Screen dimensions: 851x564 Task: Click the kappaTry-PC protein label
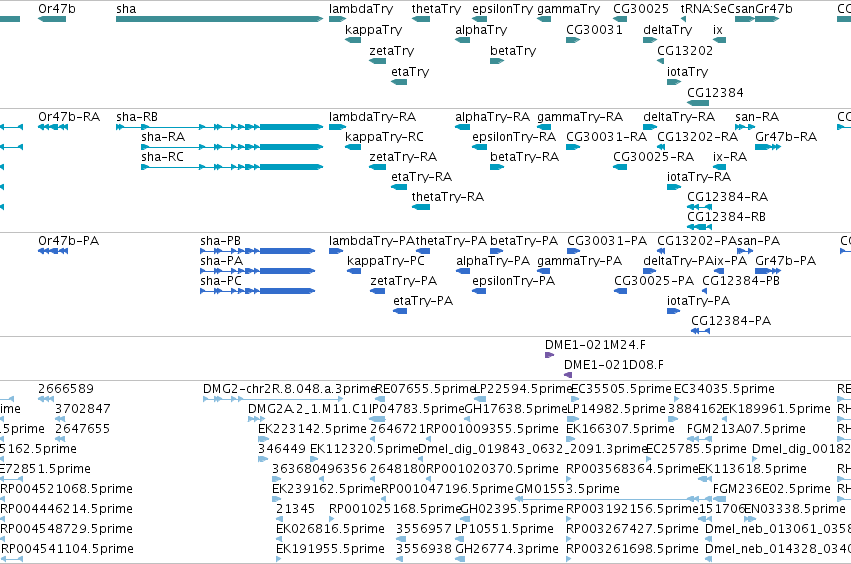coord(386,261)
